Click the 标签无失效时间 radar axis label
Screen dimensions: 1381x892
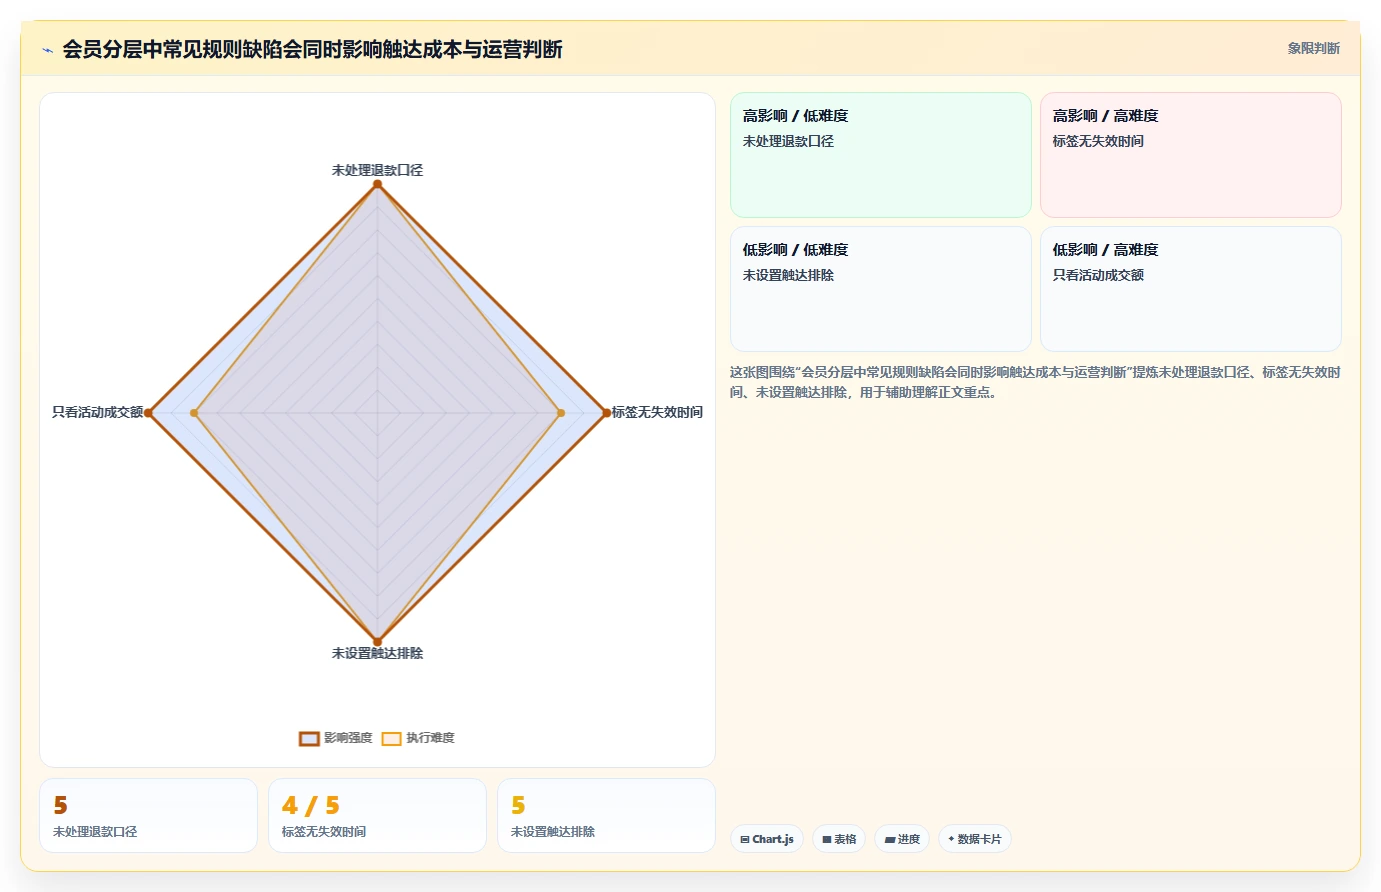(657, 412)
